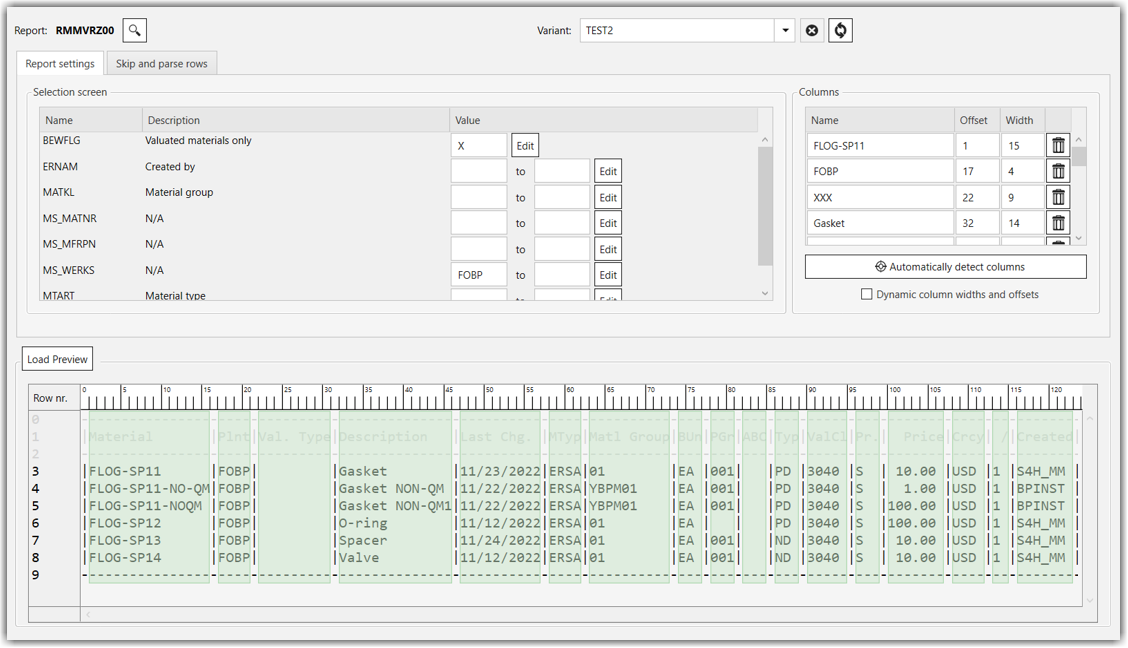The image size is (1128, 648).
Task: Click the ERNAM from-value input field
Action: 479,171
